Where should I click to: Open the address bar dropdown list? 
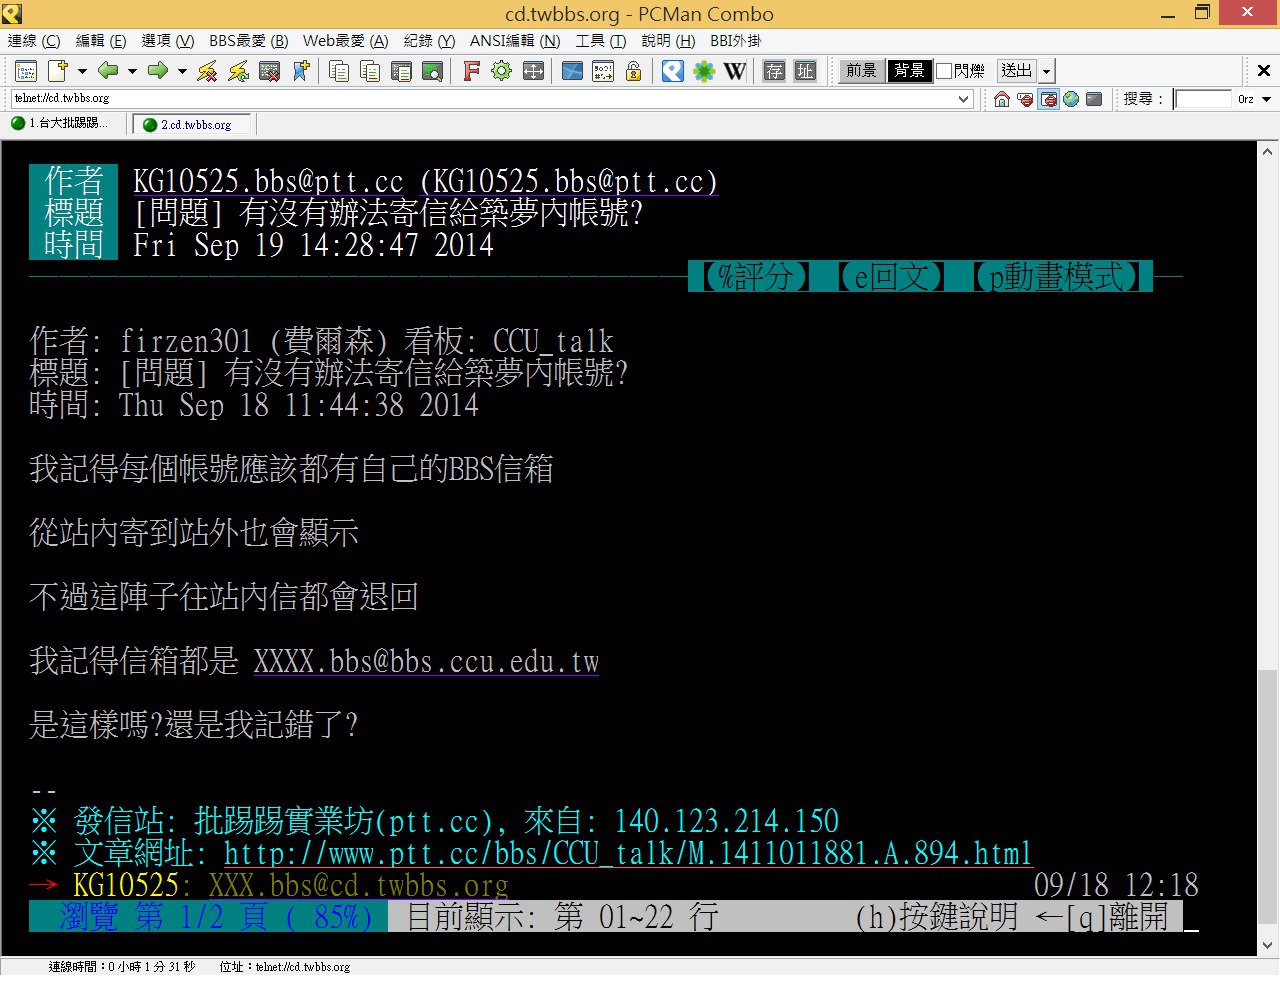coord(964,99)
